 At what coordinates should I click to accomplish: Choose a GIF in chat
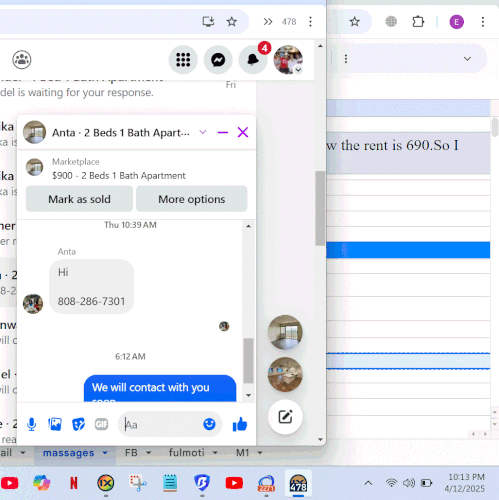pos(101,424)
